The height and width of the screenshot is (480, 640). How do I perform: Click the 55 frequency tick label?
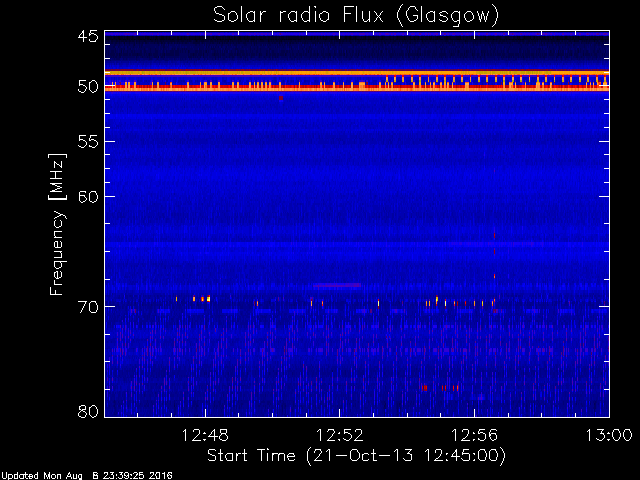coord(88,142)
